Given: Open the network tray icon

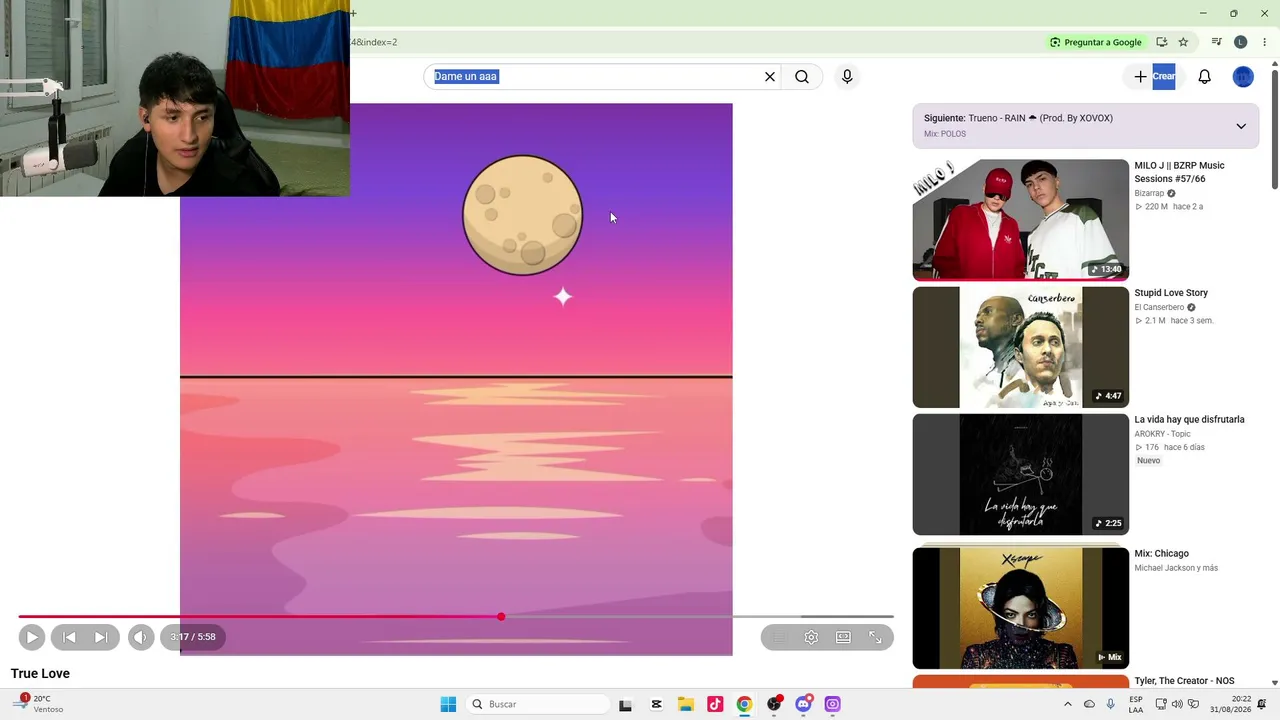Looking at the screenshot, I should [1159, 704].
